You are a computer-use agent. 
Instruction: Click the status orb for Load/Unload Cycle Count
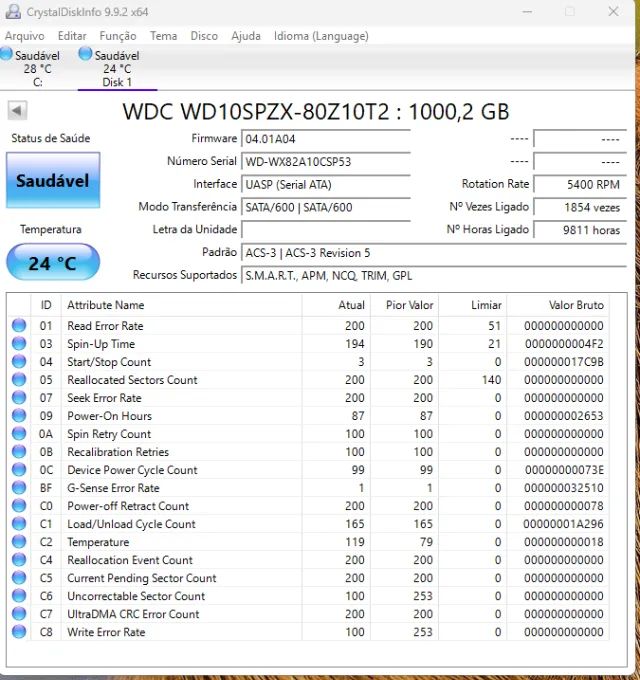(x=19, y=523)
